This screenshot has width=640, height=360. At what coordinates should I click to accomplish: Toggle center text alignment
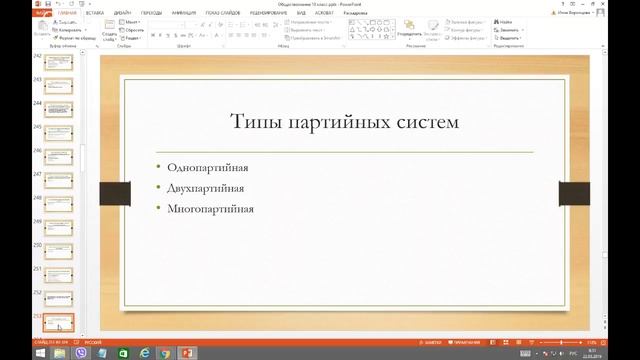(x=239, y=36)
